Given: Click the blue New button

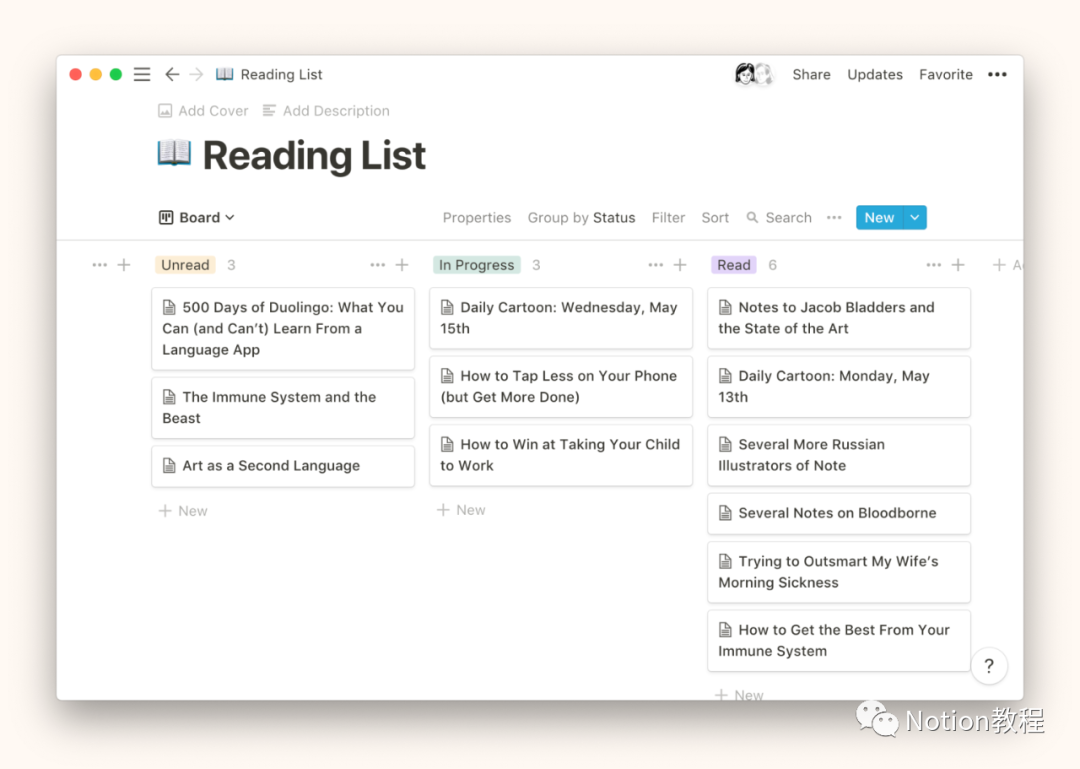Looking at the screenshot, I should [879, 218].
